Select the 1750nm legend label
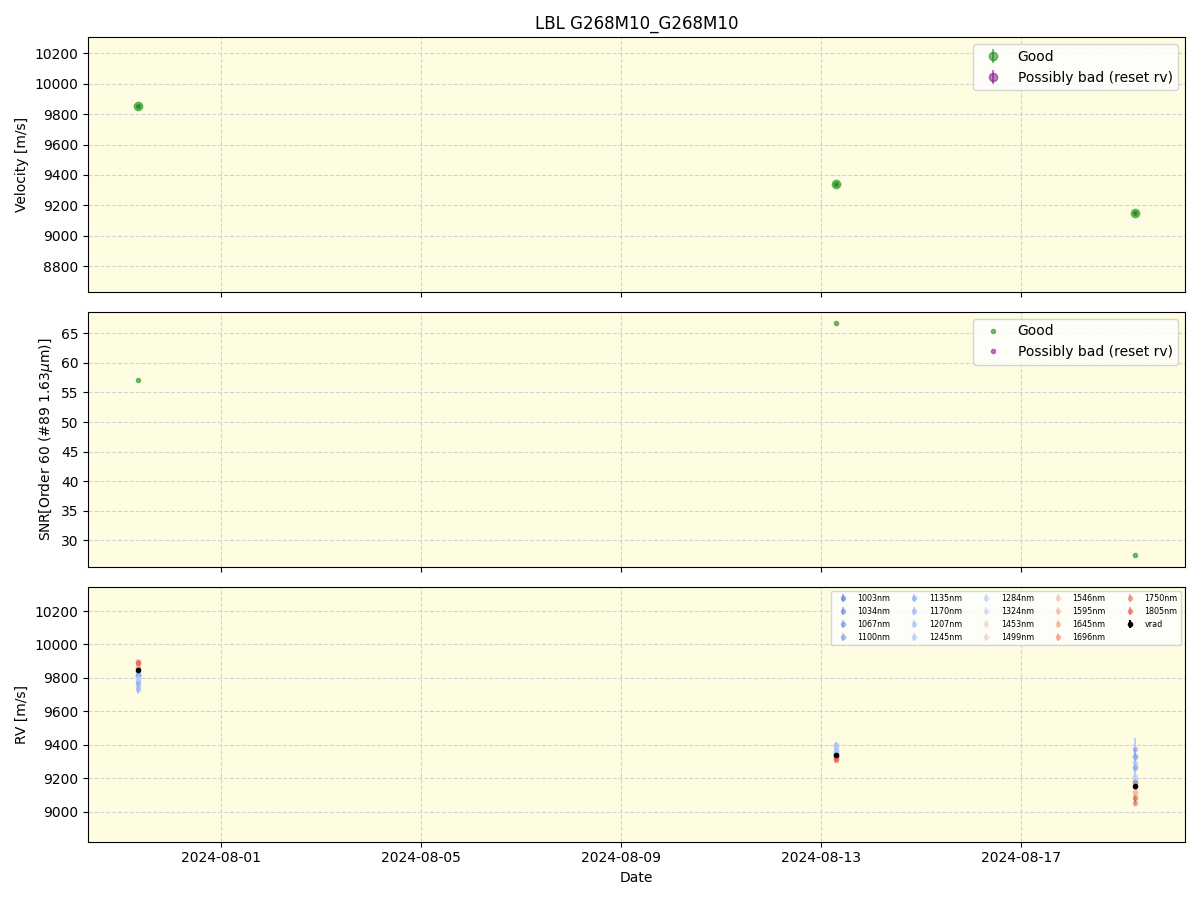 point(1161,598)
